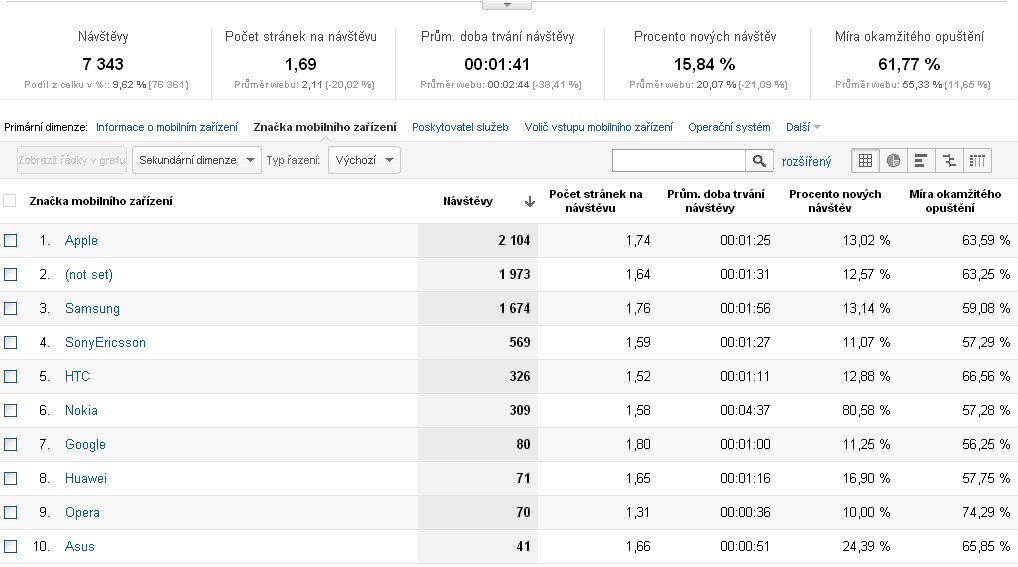Screen dimensions: 1018x567
Task: Sort by Procento nových návštěv header
Action: pos(835,201)
